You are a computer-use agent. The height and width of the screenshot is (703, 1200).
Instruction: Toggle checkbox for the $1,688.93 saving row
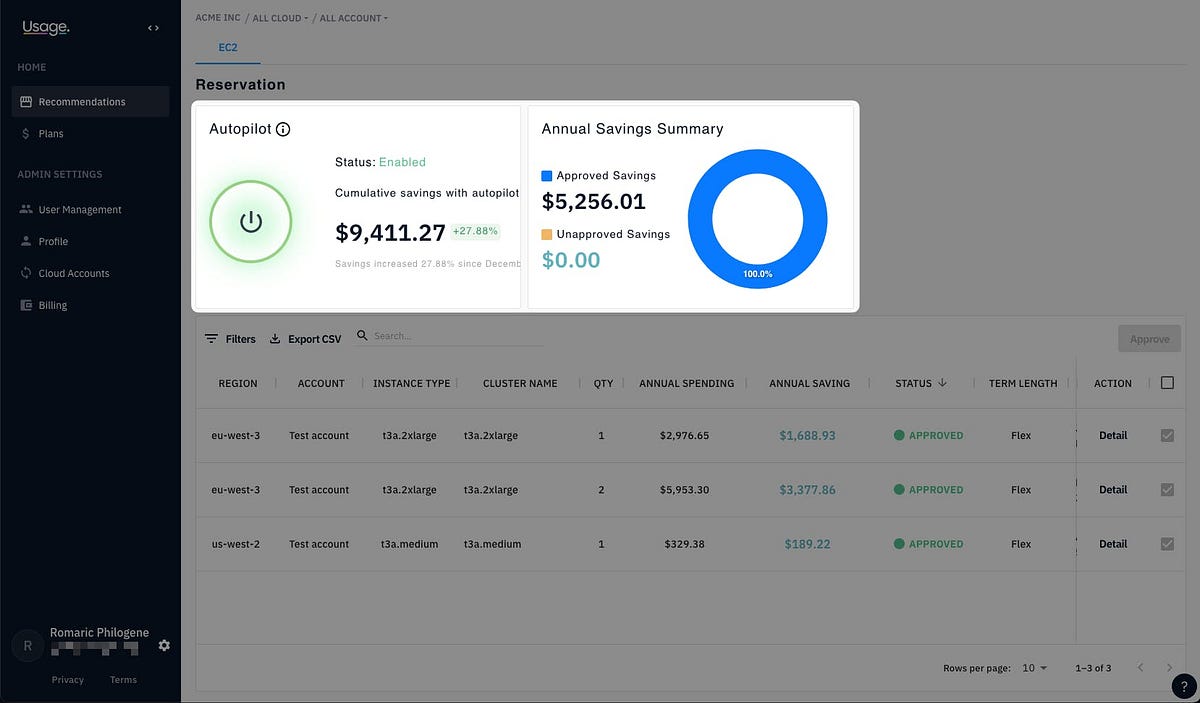1167,435
